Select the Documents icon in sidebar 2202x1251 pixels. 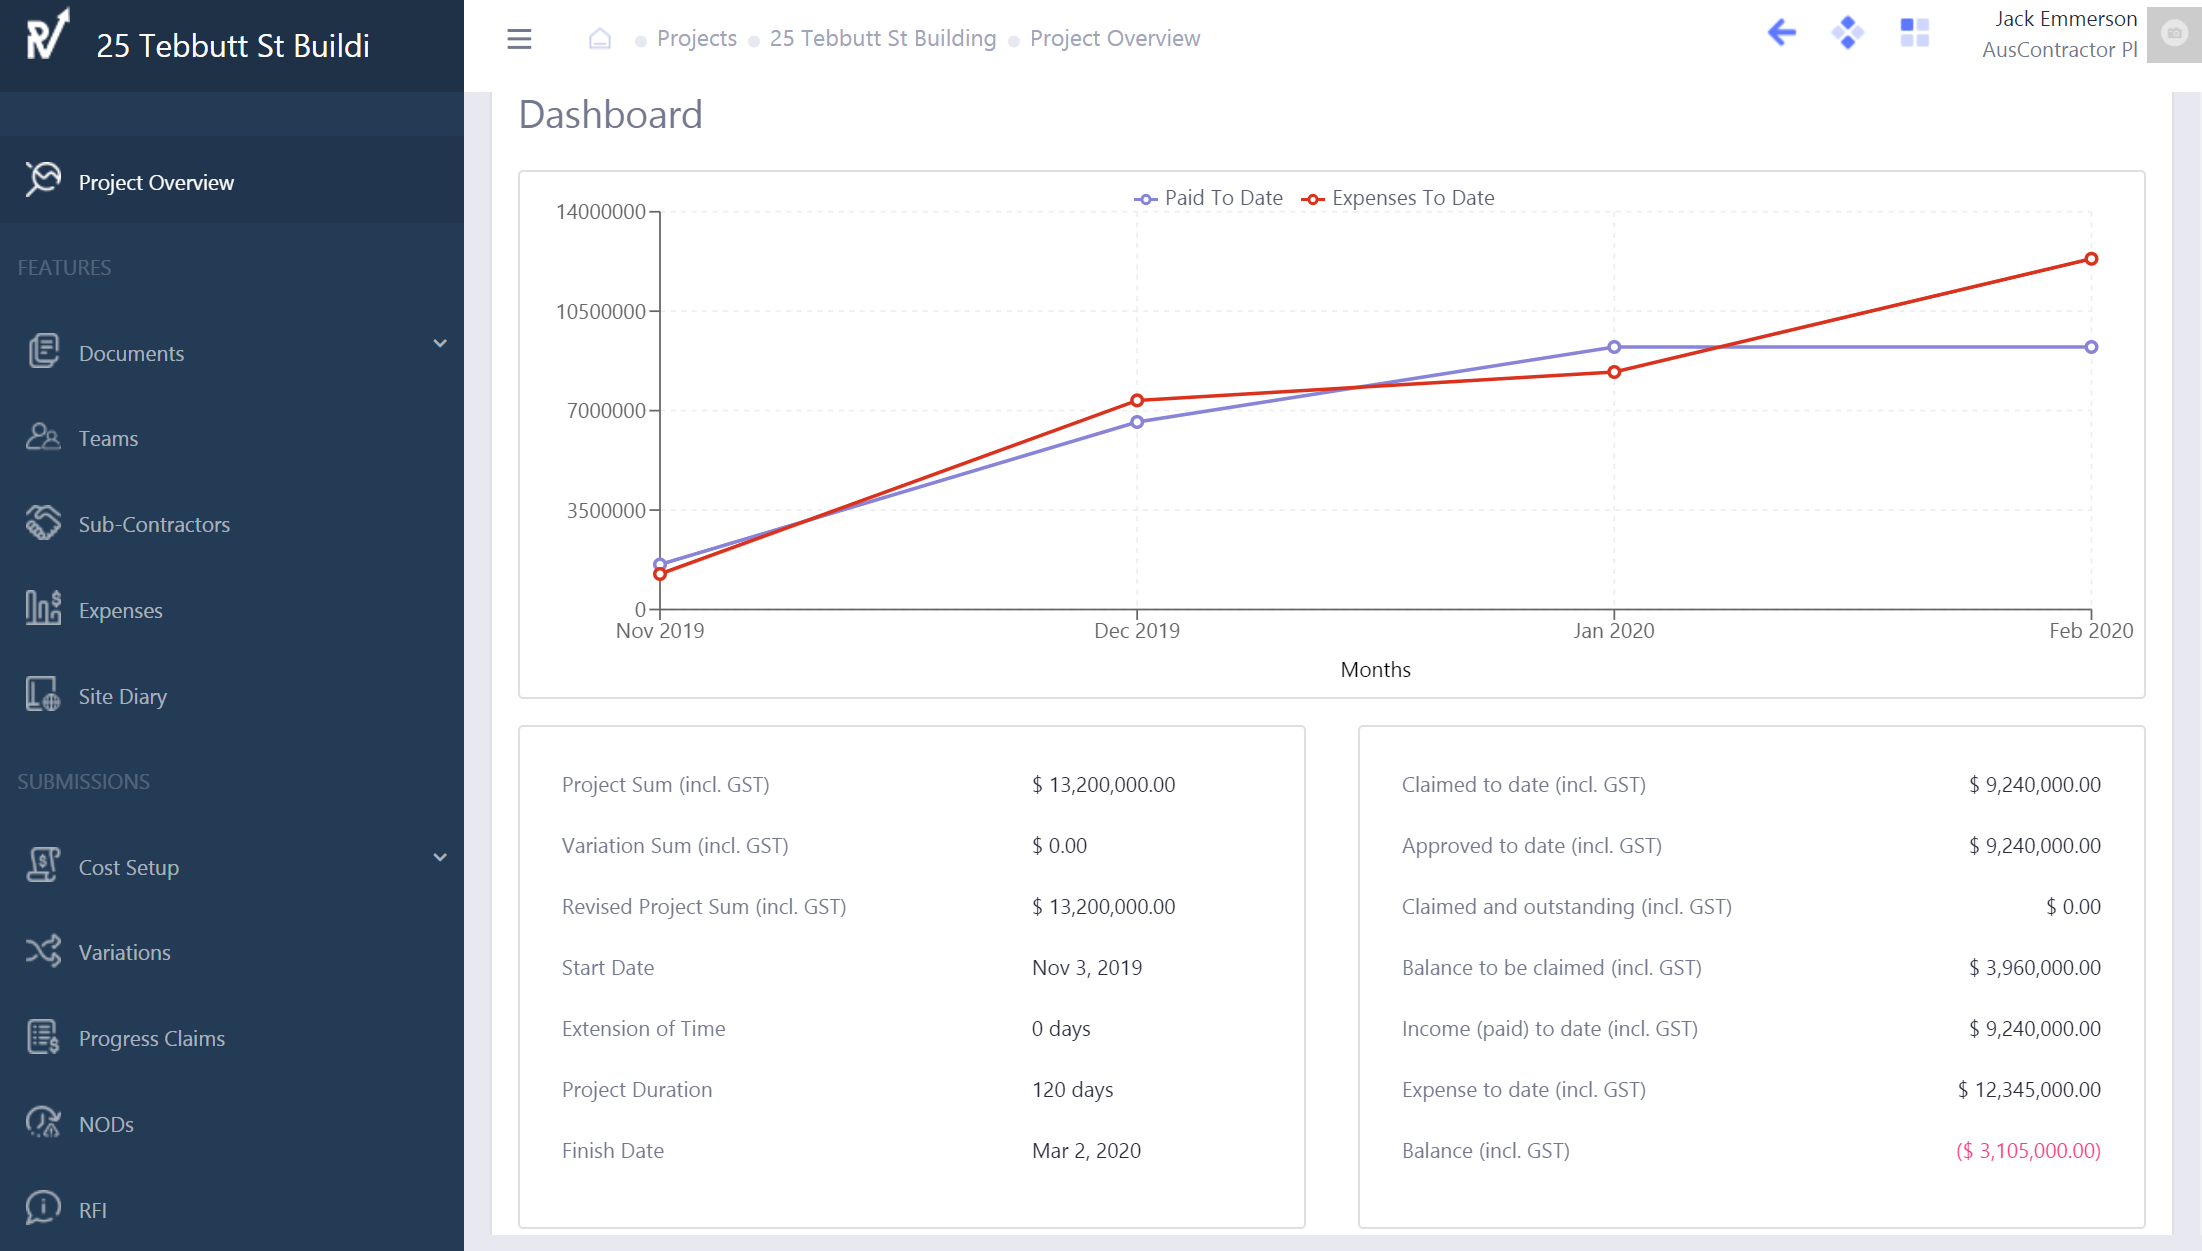pyautogui.click(x=42, y=352)
